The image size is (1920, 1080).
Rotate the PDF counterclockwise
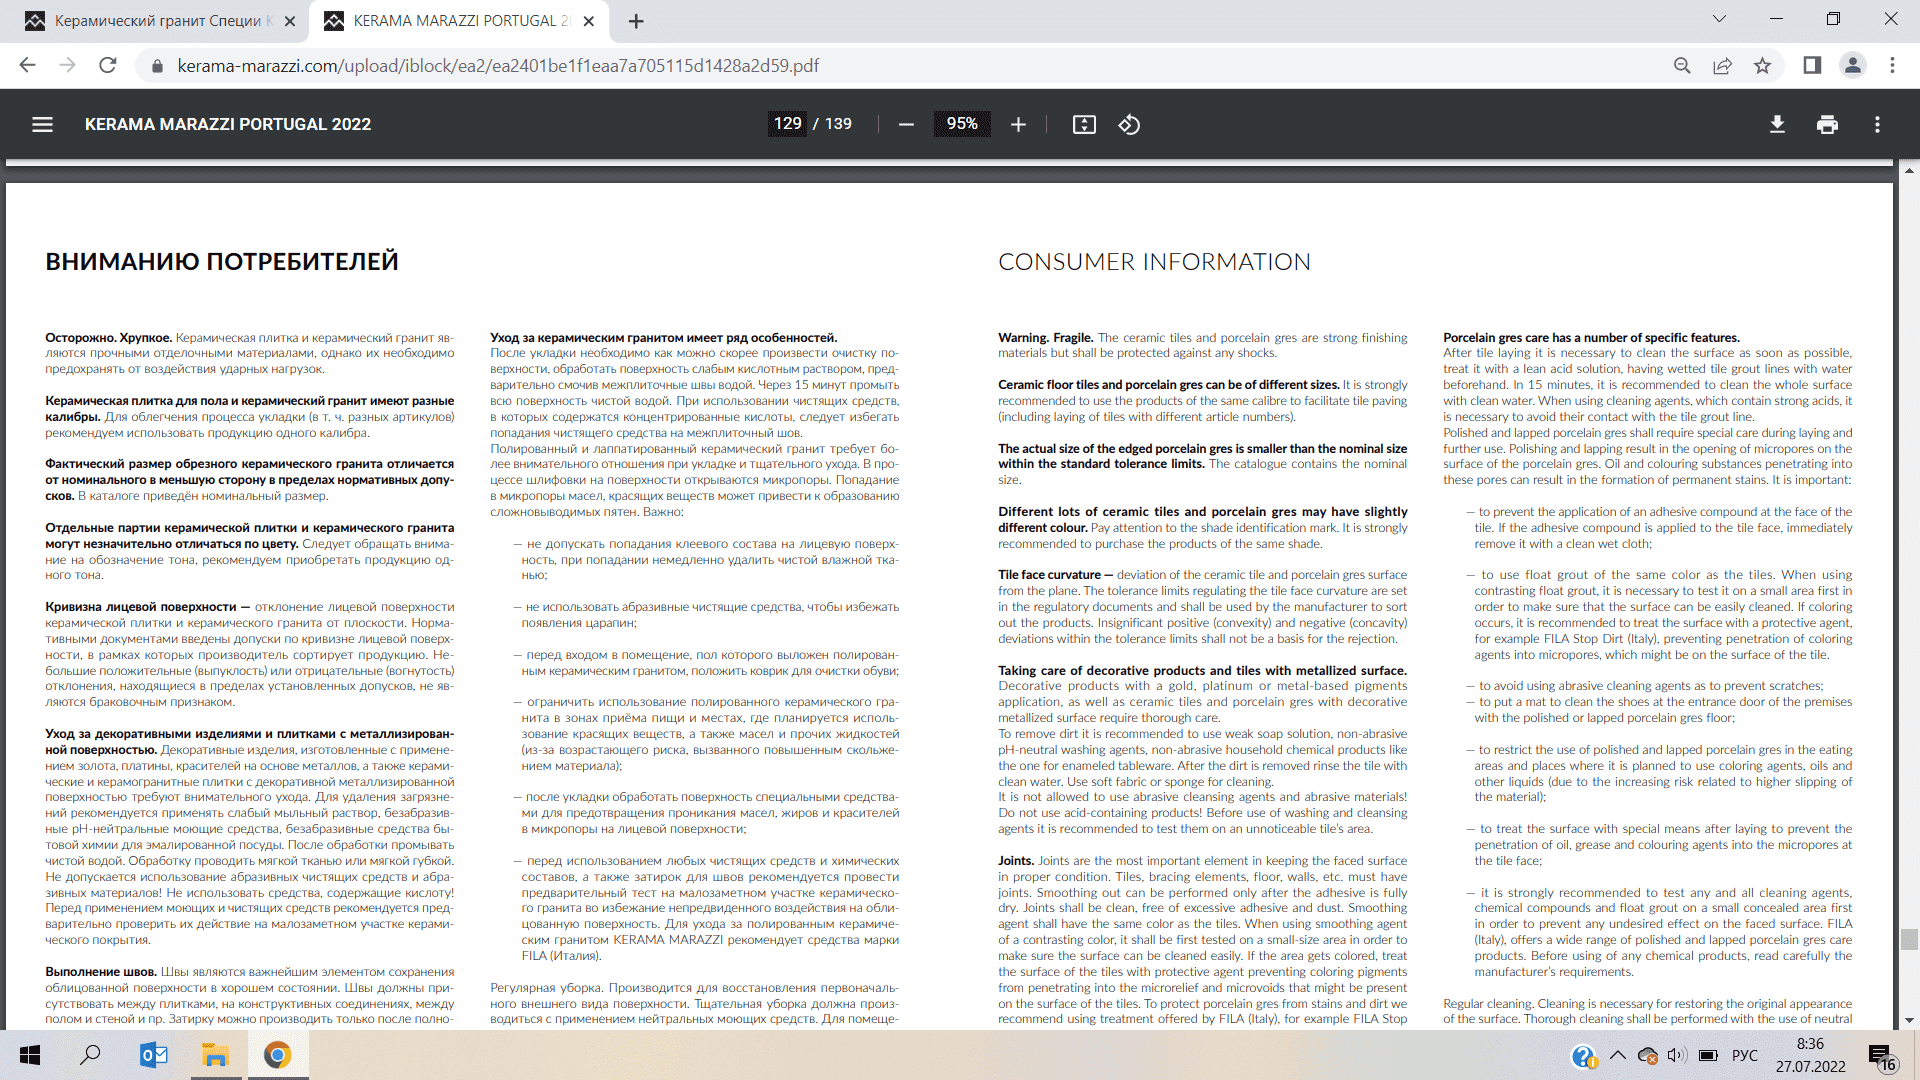coord(1129,124)
